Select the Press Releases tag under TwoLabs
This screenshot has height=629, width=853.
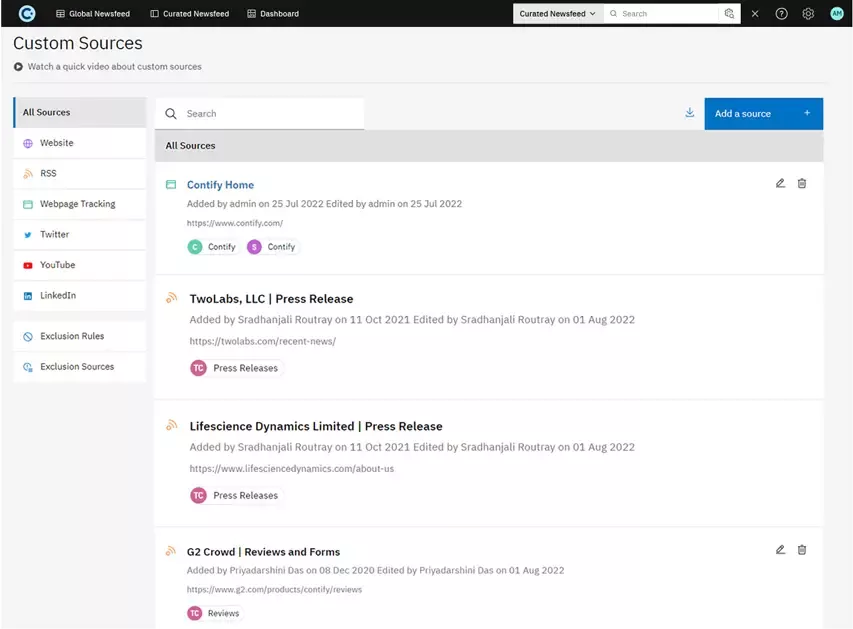pyautogui.click(x=237, y=368)
